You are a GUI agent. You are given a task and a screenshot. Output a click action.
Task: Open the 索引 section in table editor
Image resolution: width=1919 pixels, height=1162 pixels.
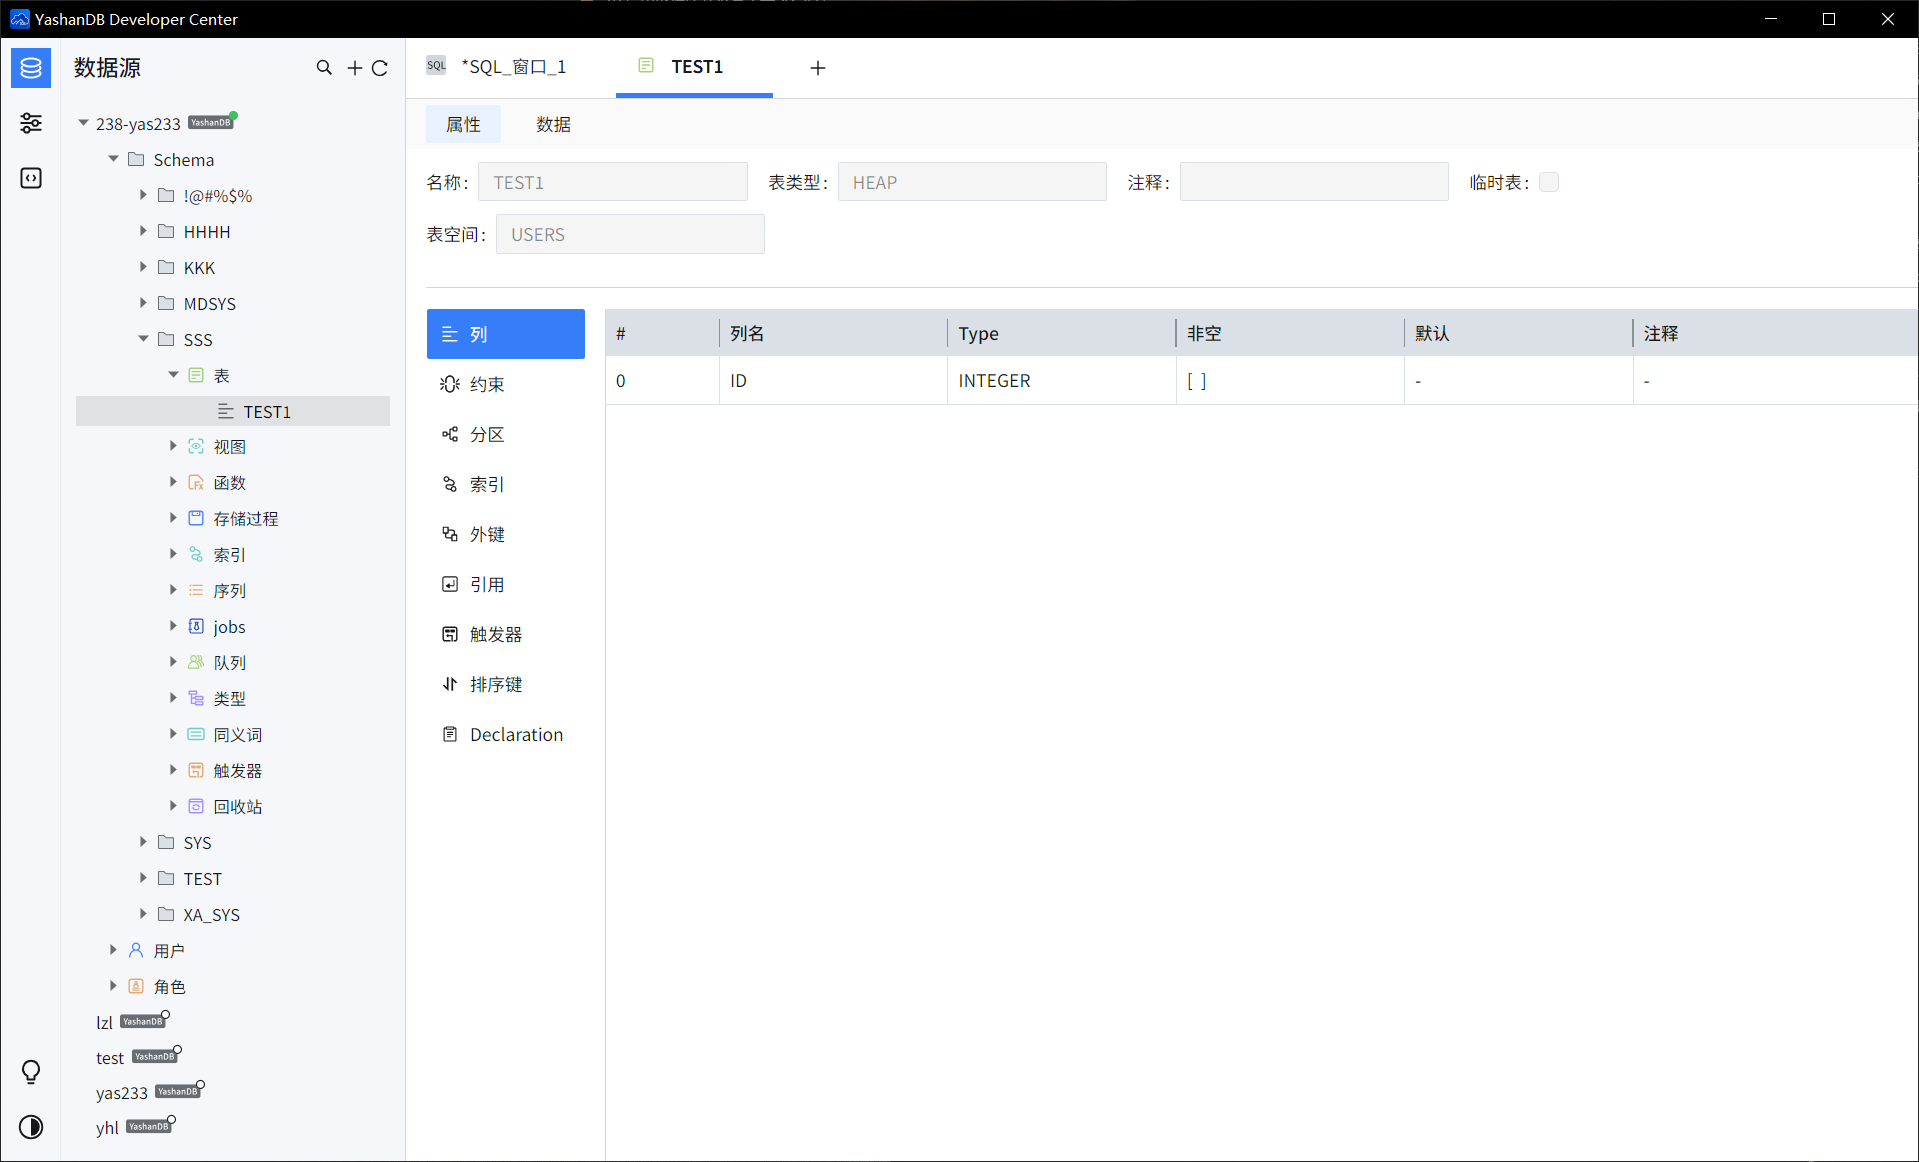click(506, 484)
